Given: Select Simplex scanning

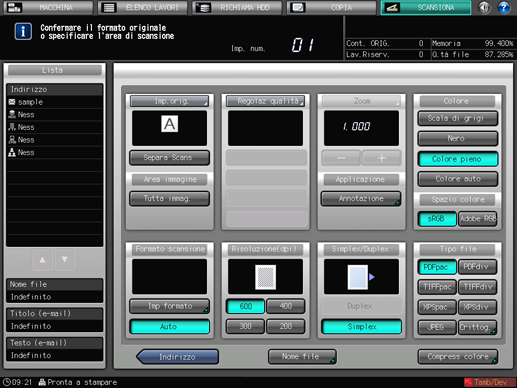Looking at the screenshot, I should (x=361, y=327).
